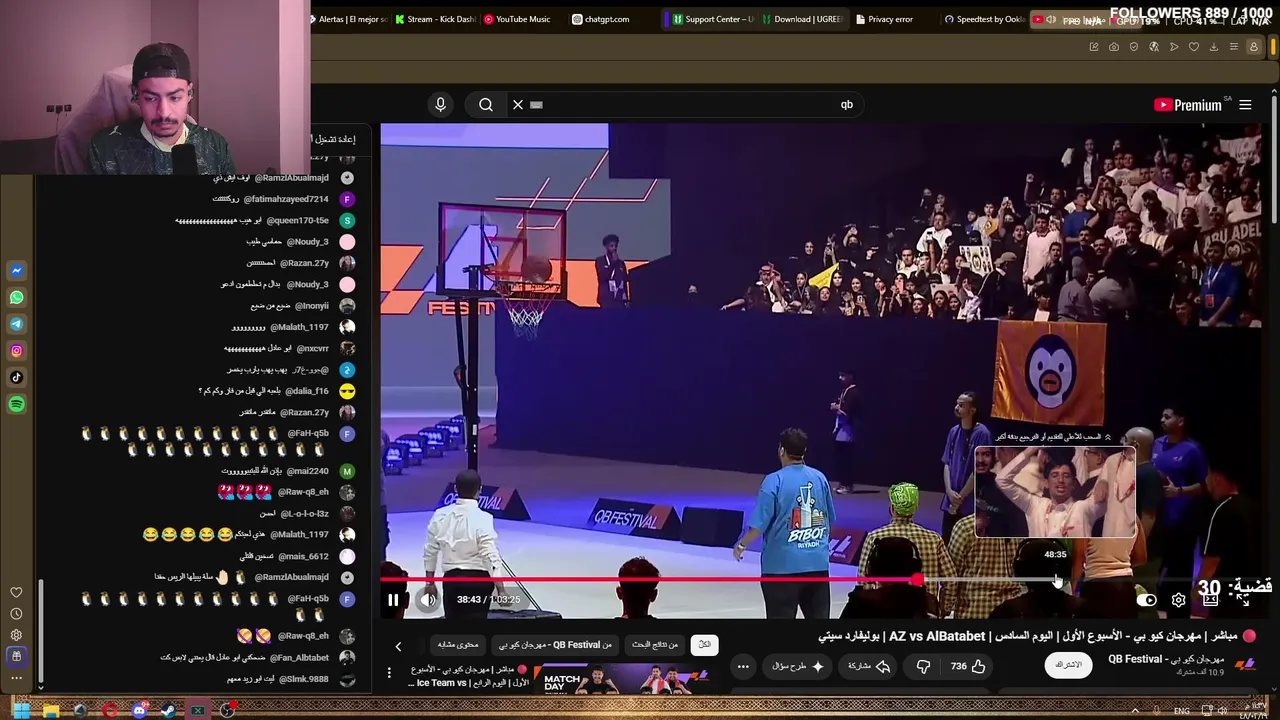Select the 'From QB Festival' filter chip
Viewport: 1280px width, 720px height.
pos(555,645)
